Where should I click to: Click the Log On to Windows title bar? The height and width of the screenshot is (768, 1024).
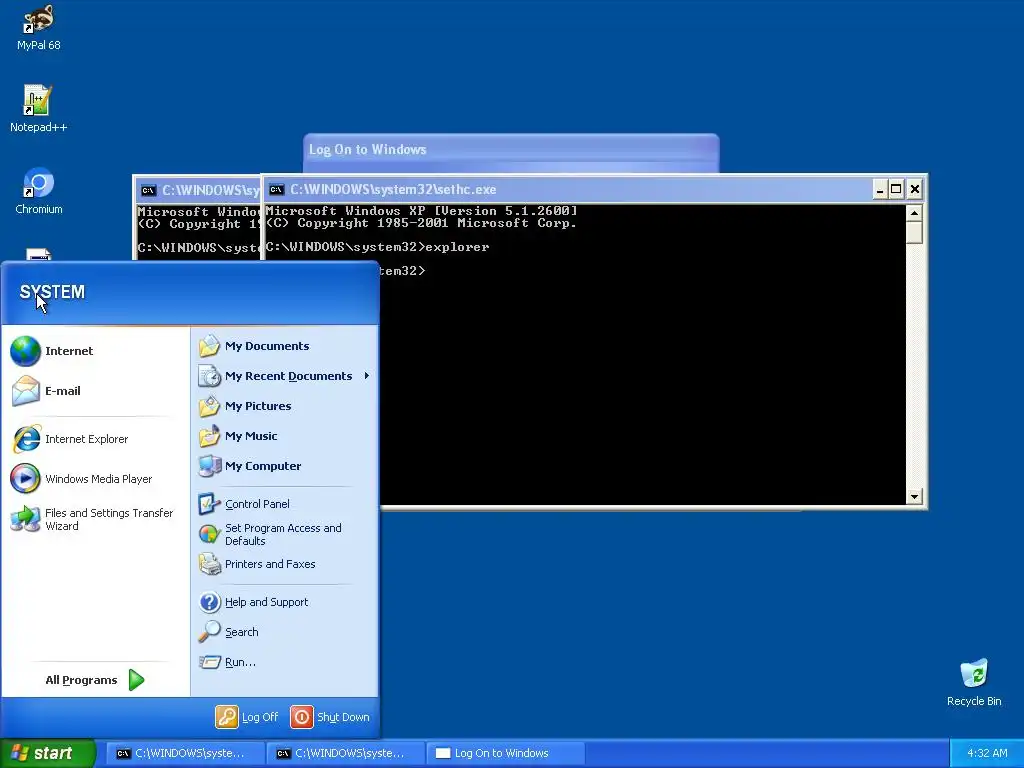click(x=511, y=150)
